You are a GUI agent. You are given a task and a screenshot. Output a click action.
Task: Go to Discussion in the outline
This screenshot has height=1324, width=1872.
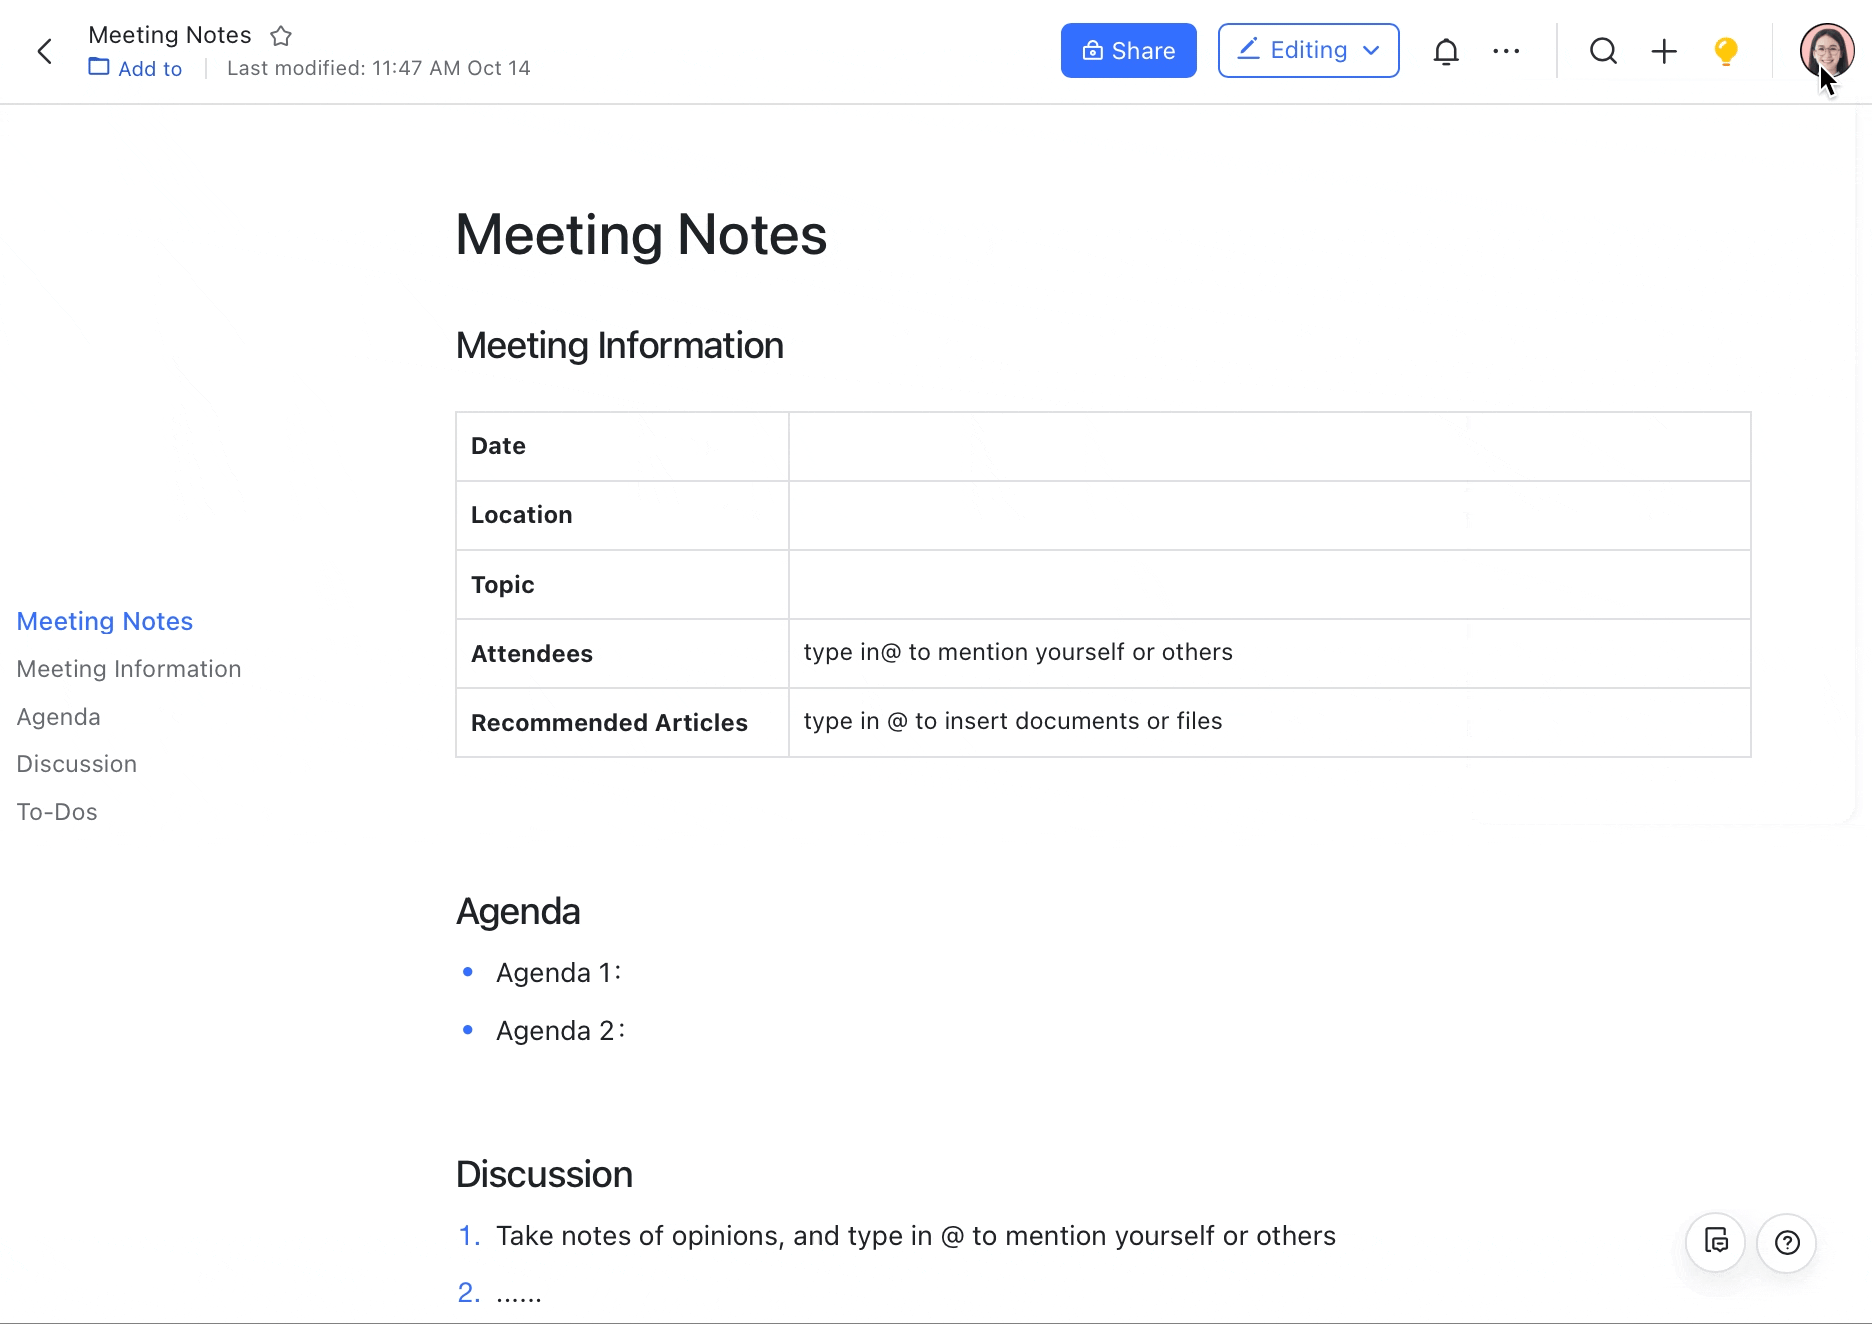coord(77,764)
